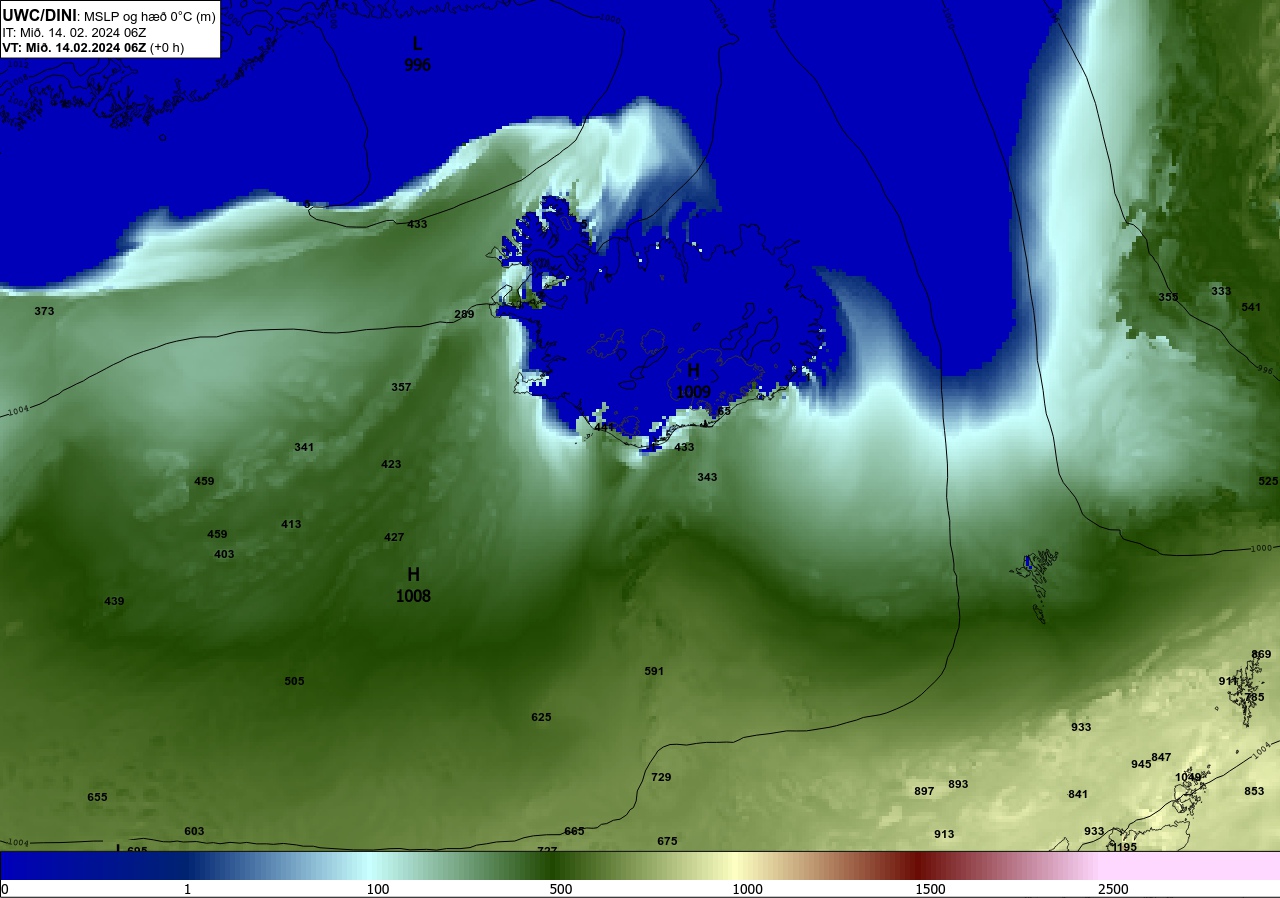Click the height value 603

194,831
